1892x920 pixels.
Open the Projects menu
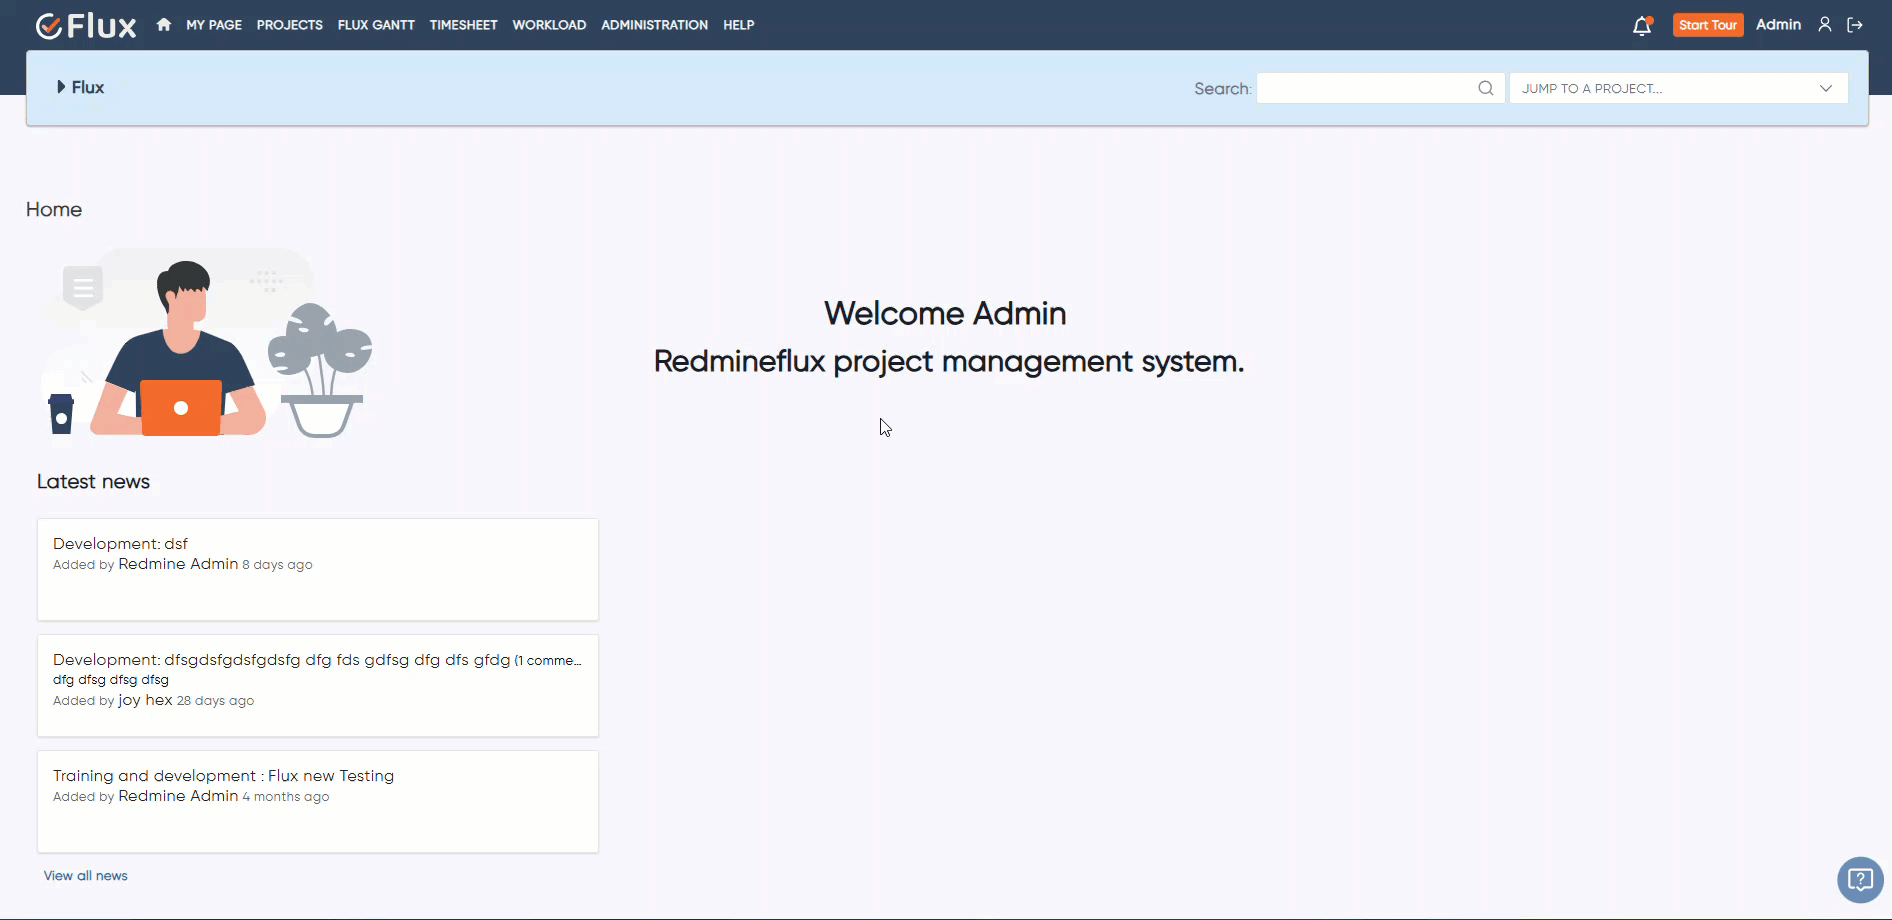[x=289, y=25]
